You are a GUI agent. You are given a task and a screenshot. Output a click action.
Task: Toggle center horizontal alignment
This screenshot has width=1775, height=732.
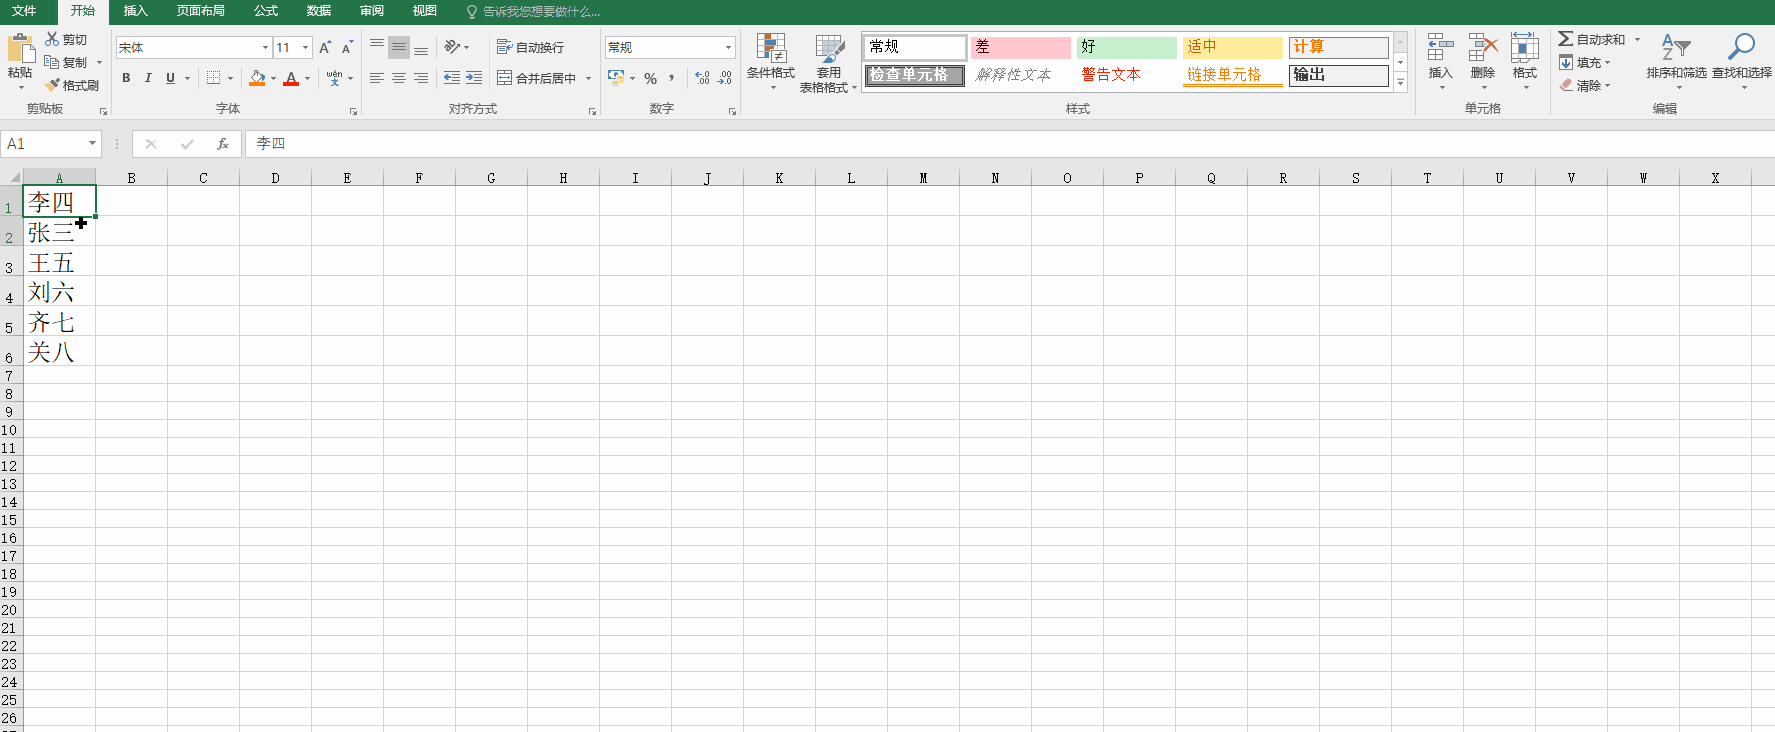click(x=399, y=78)
